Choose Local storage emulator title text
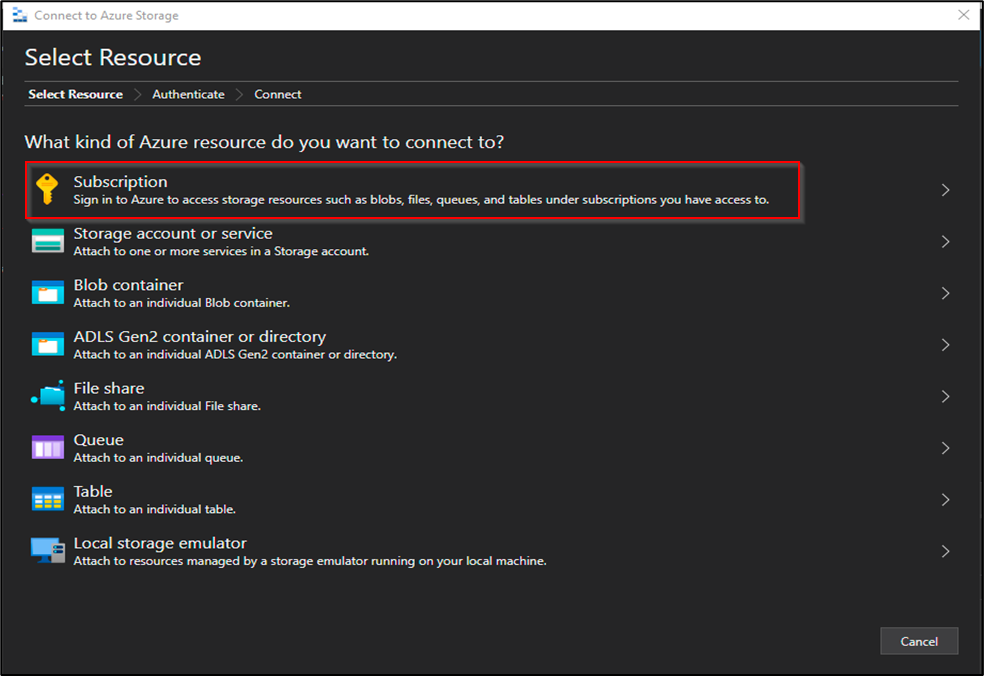This screenshot has height=676, width=984. coord(160,543)
